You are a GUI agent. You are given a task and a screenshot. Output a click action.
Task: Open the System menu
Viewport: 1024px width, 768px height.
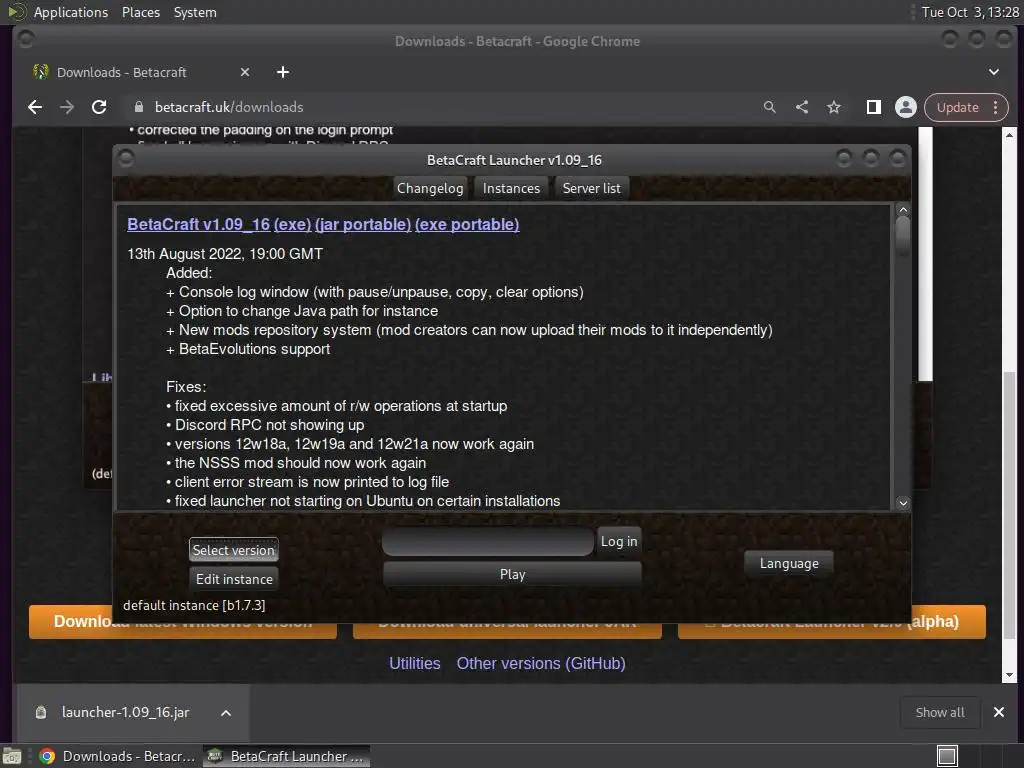(x=195, y=12)
